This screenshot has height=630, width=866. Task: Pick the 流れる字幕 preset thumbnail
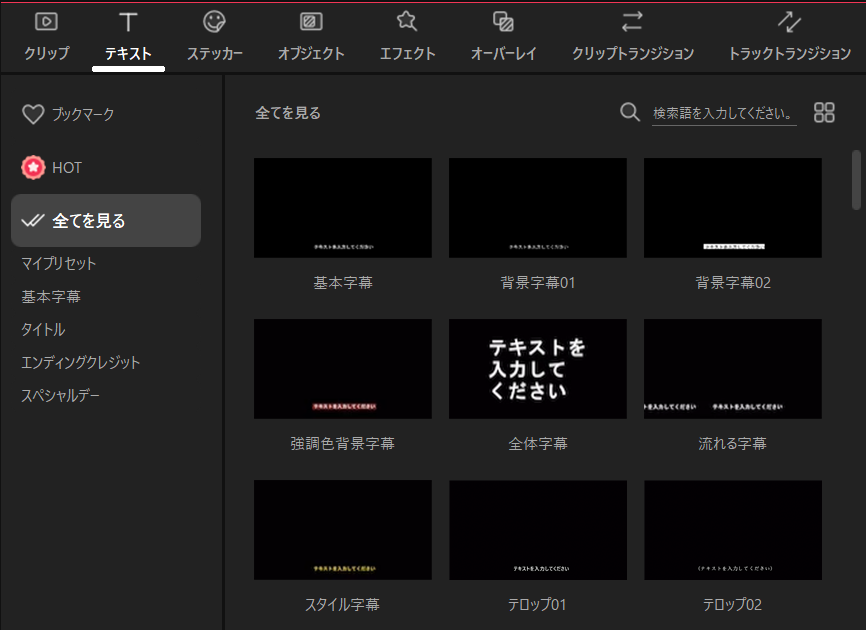[732, 369]
